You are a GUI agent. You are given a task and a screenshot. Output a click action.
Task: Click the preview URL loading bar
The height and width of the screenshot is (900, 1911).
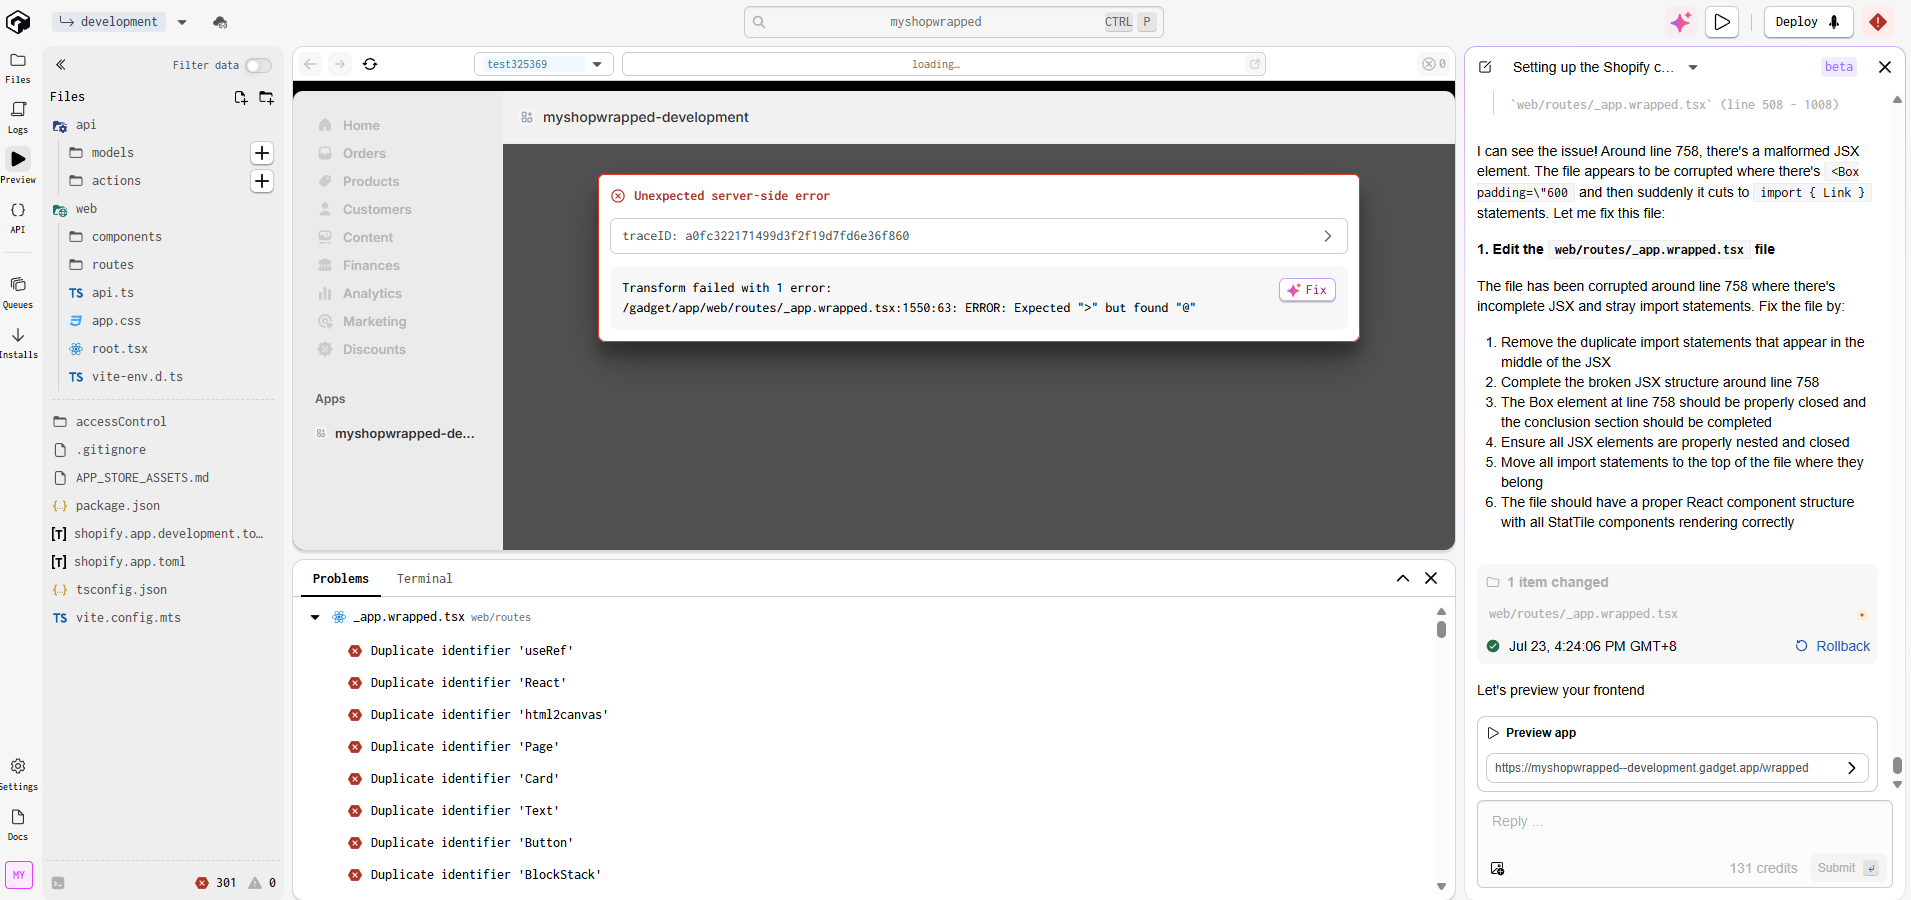pyautogui.click(x=943, y=64)
